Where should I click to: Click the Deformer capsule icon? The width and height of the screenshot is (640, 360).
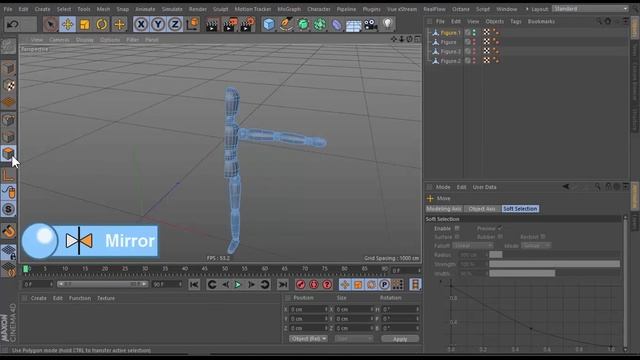pyautogui.click(x=336, y=24)
